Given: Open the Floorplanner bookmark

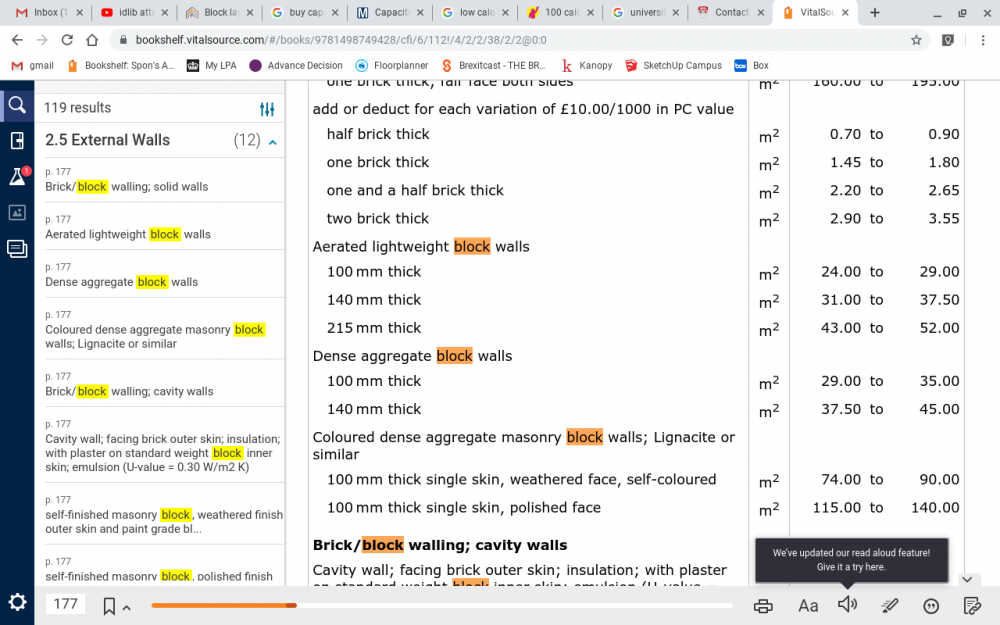Looking at the screenshot, I should click(392, 65).
